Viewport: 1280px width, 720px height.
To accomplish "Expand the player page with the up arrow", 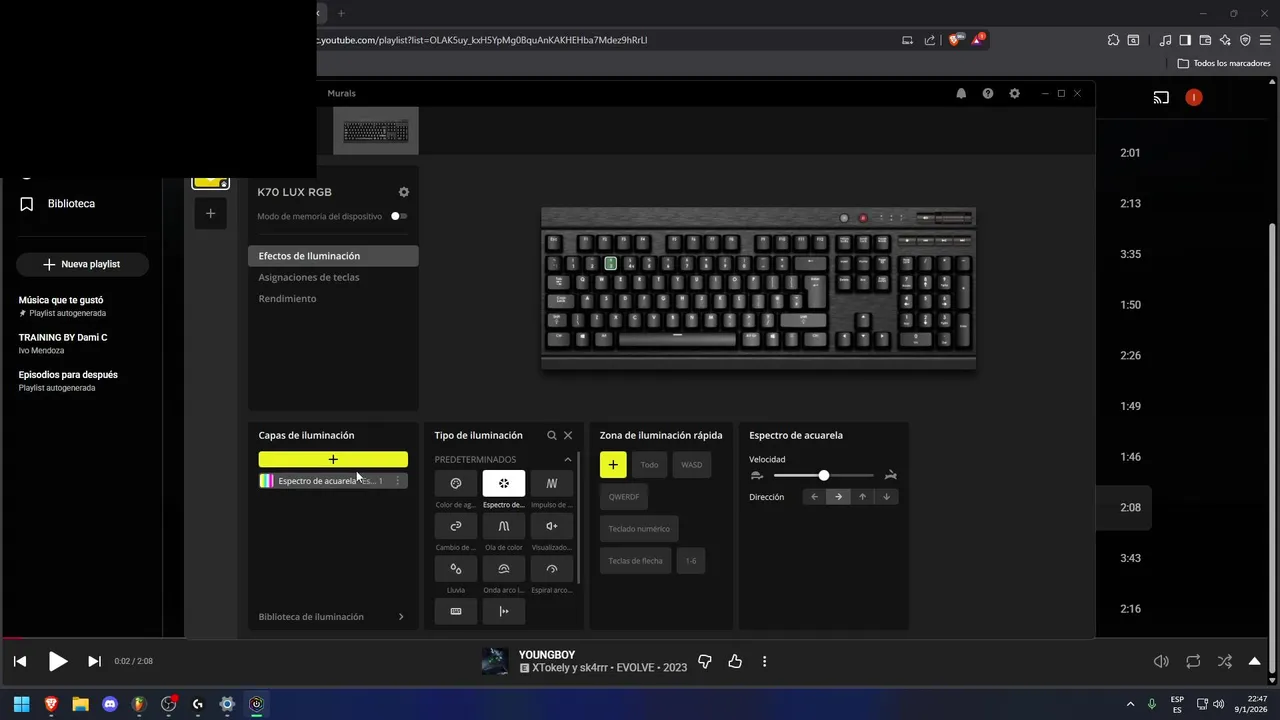I will click(x=1255, y=661).
